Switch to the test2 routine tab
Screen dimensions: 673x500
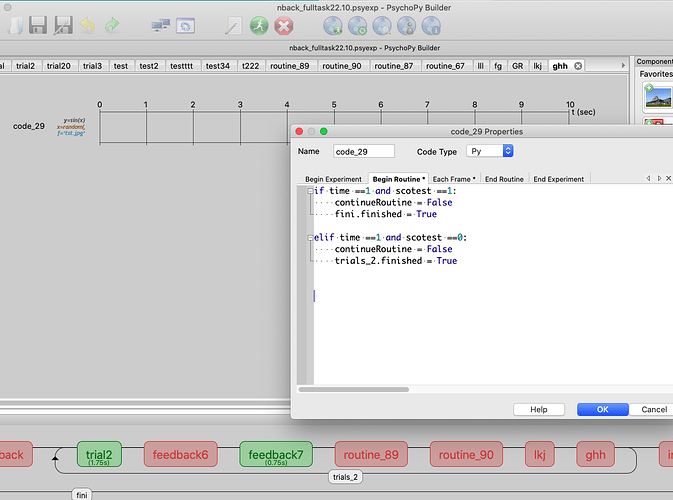(149, 66)
